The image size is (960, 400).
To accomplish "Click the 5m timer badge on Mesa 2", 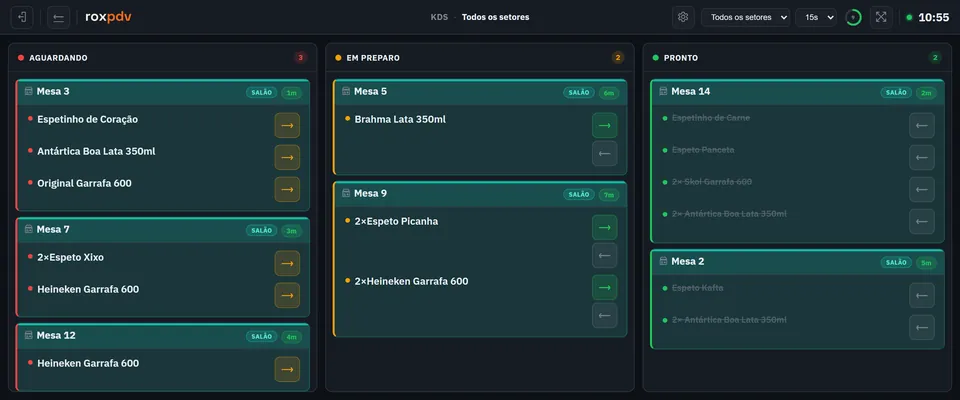I will click(926, 262).
